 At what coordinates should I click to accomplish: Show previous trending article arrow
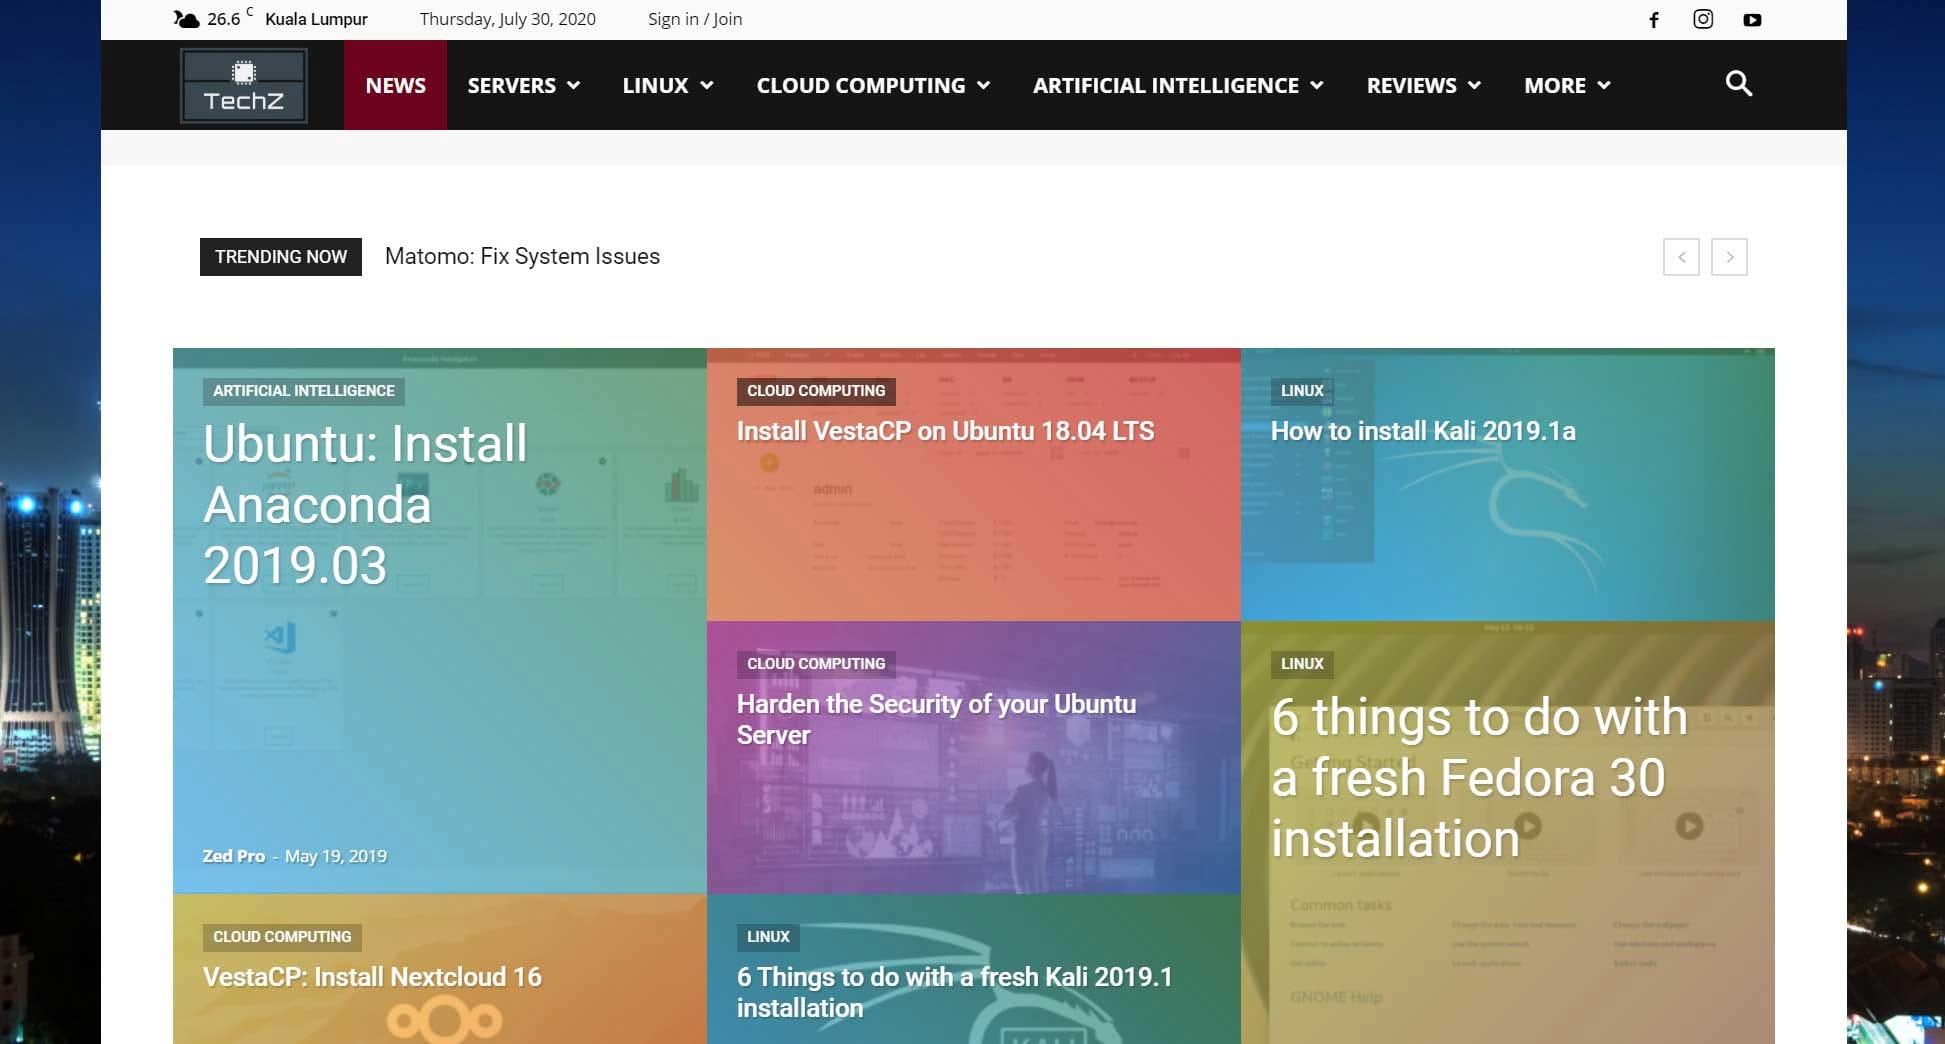click(x=1681, y=257)
